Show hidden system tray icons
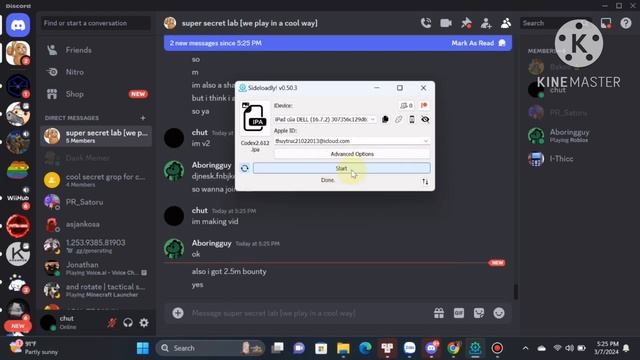The width and height of the screenshot is (640, 360). click(x=525, y=348)
